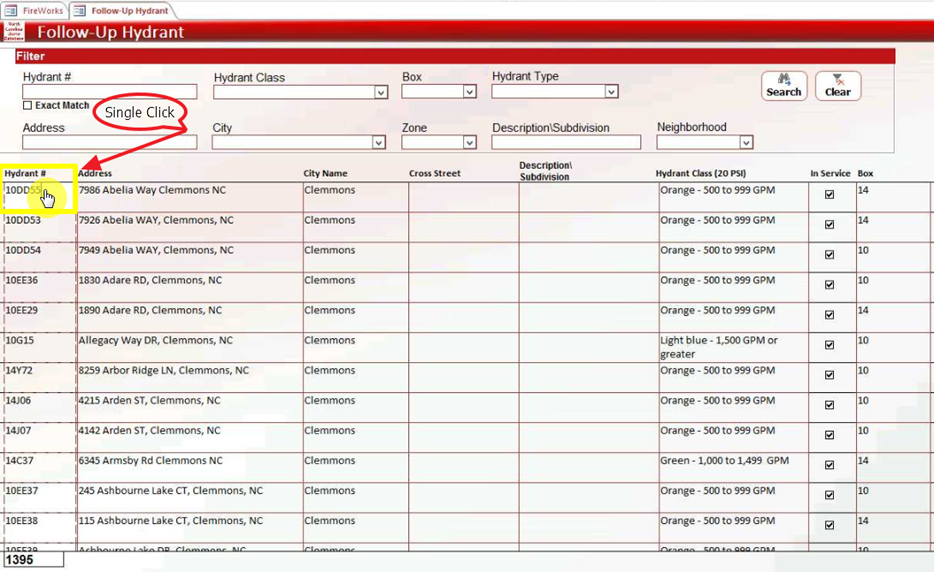Click Green - 1,000 to 1,499 GPM cell
This screenshot has height=572, width=934.
[733, 468]
